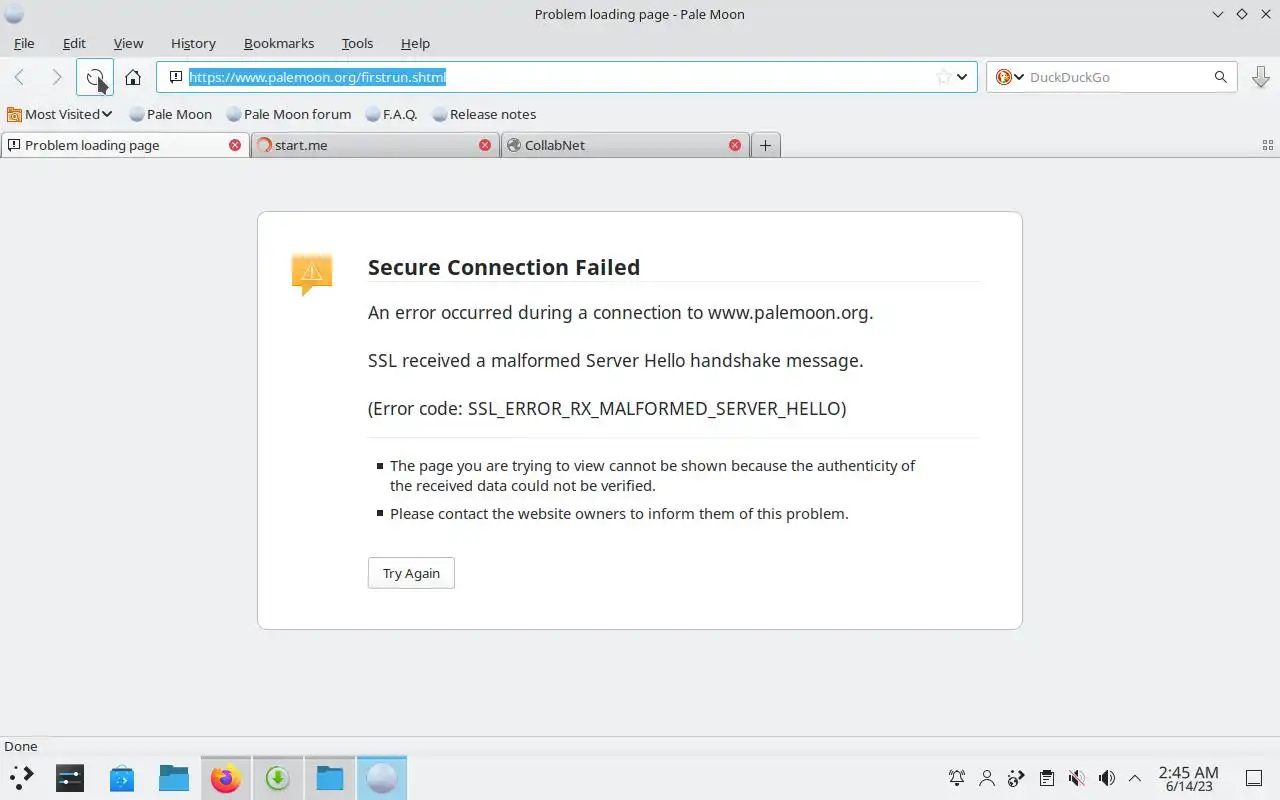This screenshot has width=1280, height=800.
Task: Close the Problem loading page tab
Action: (x=235, y=145)
